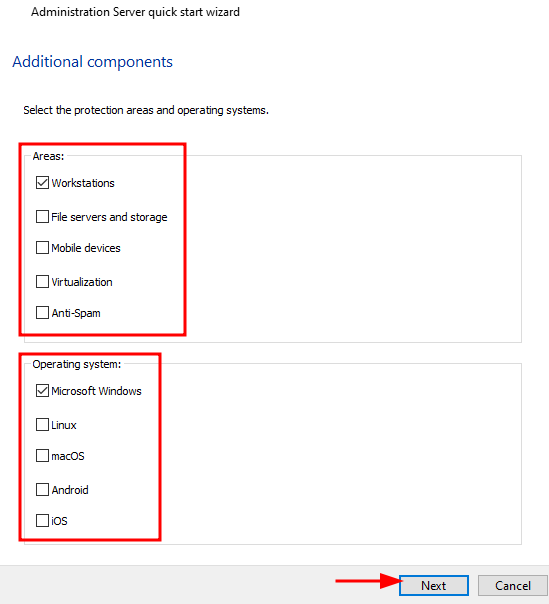This screenshot has width=549, height=604.
Task: Click the Administration Server quick start wizard title
Action: [135, 12]
